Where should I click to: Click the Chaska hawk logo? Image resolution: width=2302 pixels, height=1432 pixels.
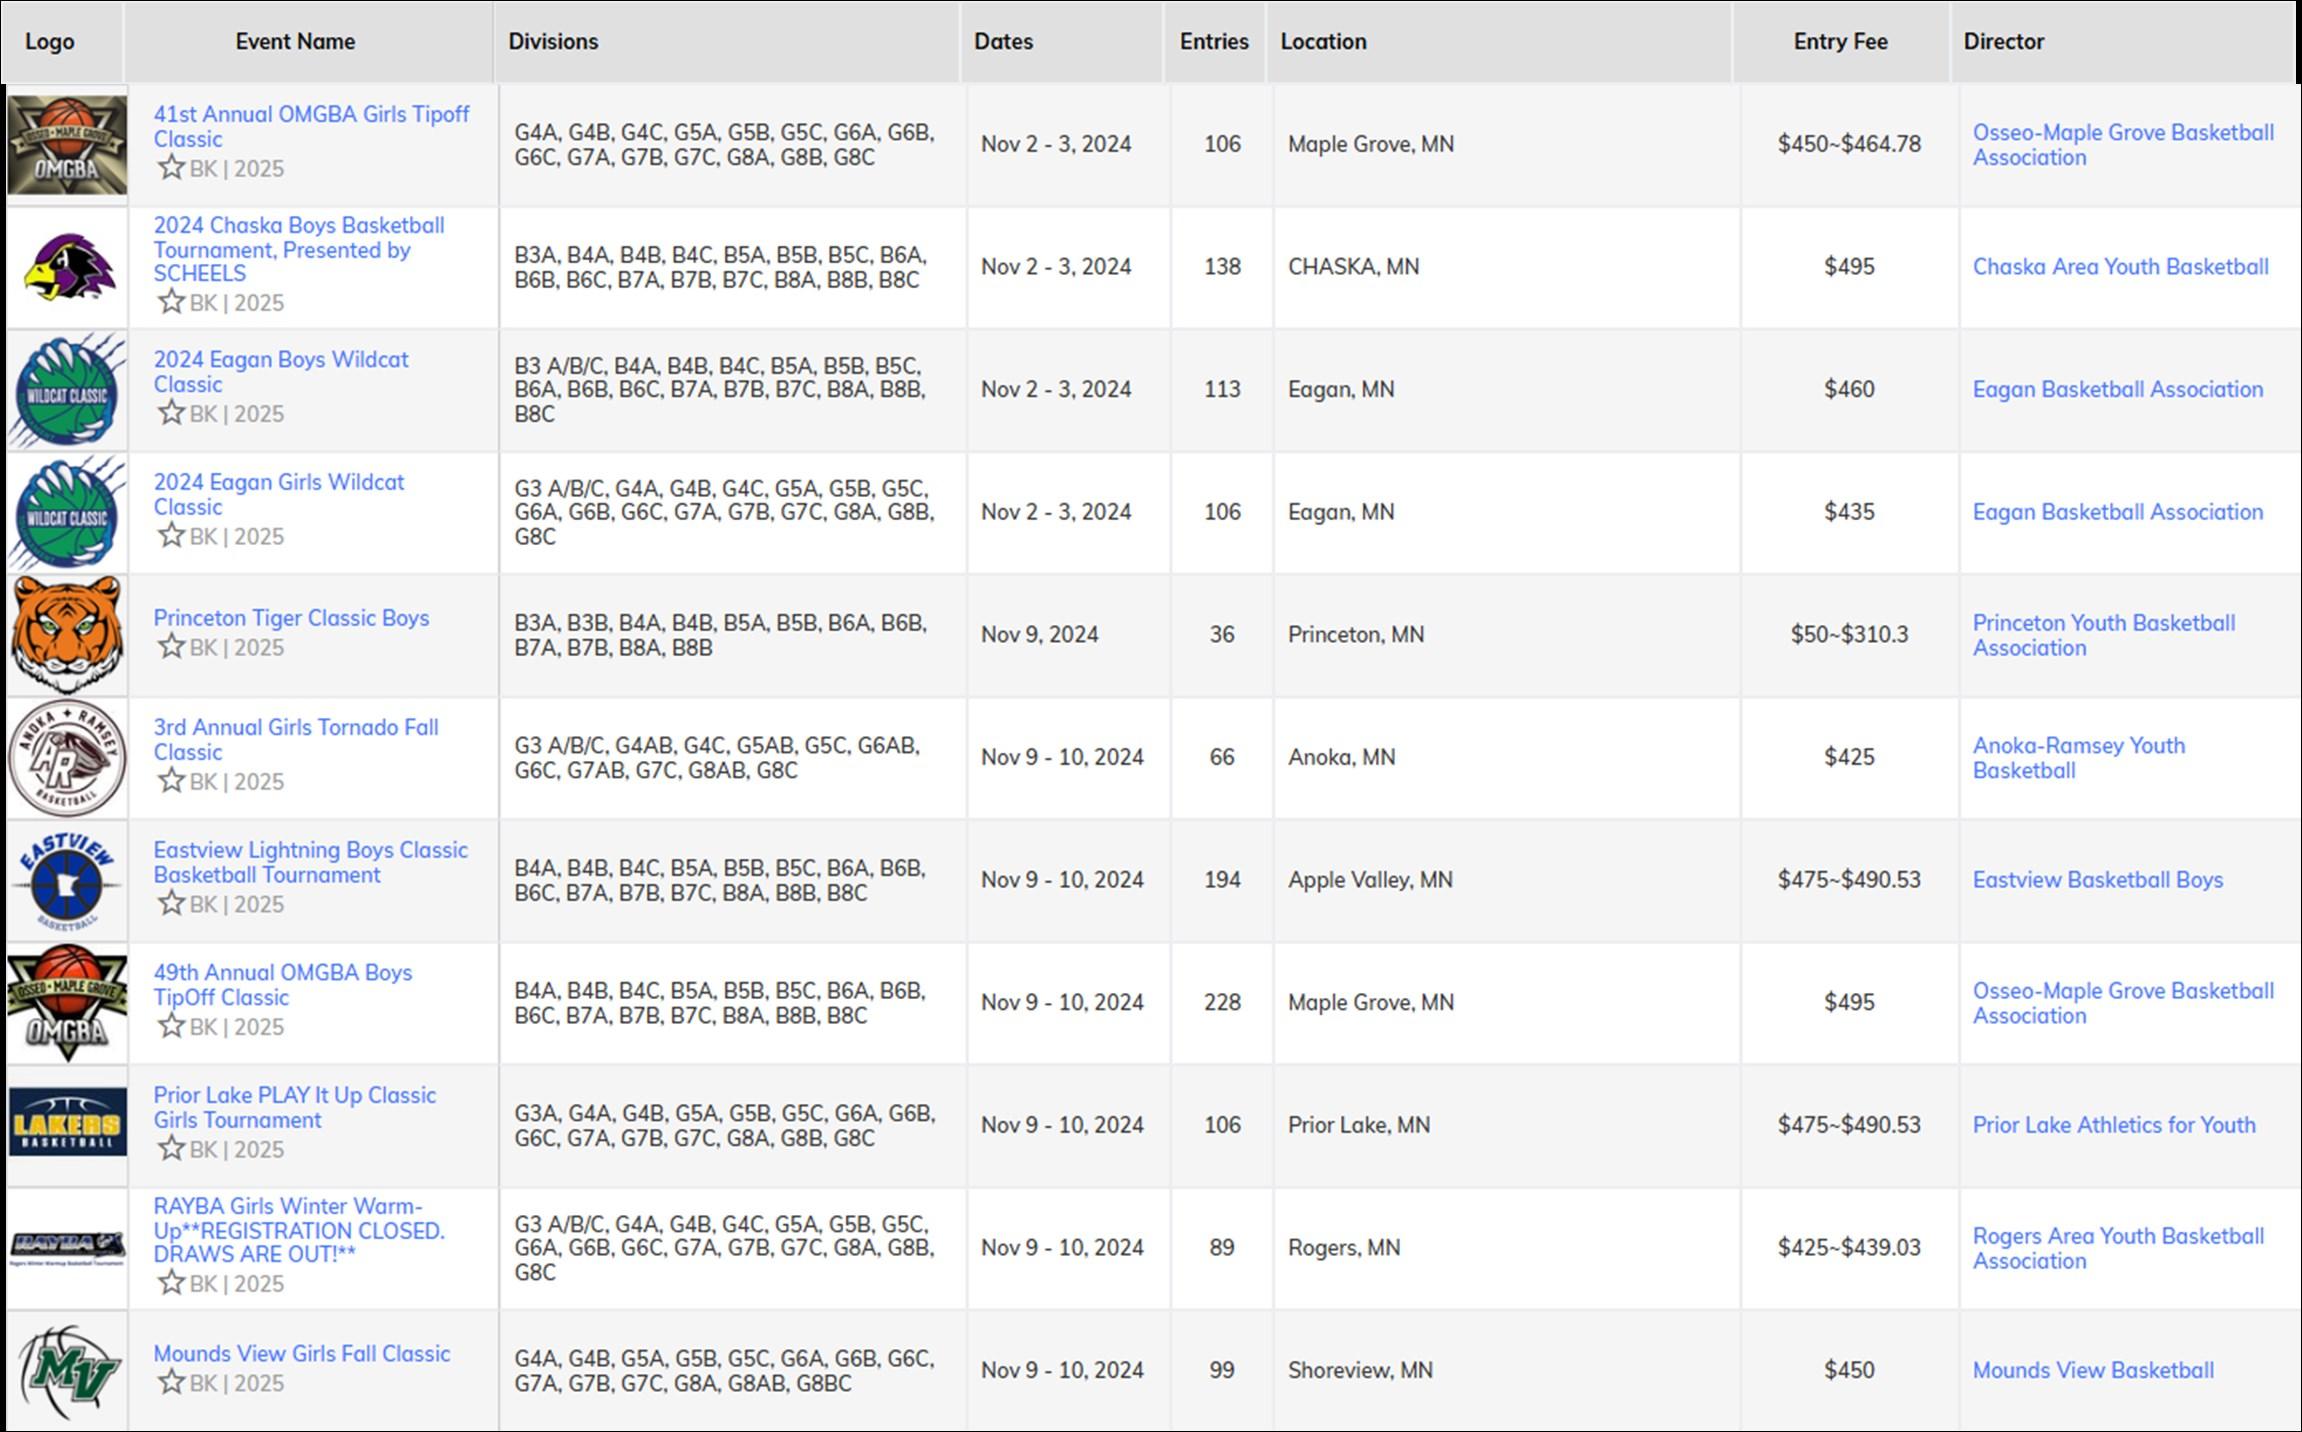click(67, 267)
